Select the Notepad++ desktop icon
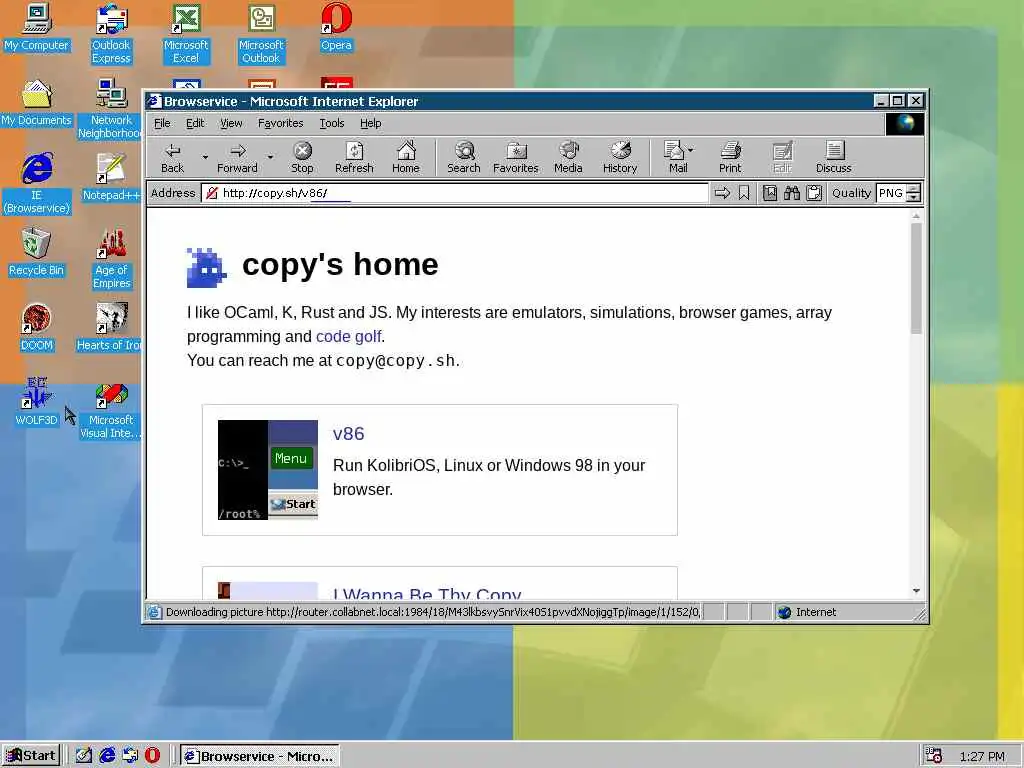This screenshot has width=1024, height=768. tap(111, 177)
